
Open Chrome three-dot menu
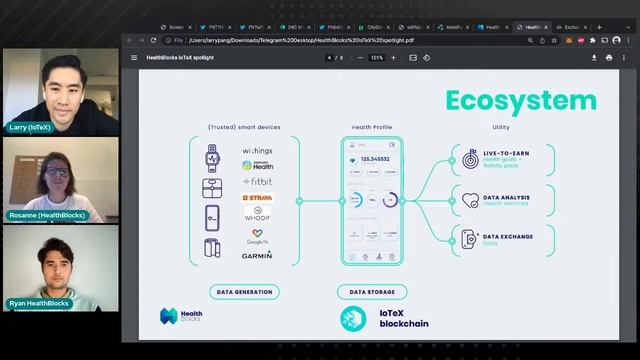click(x=629, y=40)
